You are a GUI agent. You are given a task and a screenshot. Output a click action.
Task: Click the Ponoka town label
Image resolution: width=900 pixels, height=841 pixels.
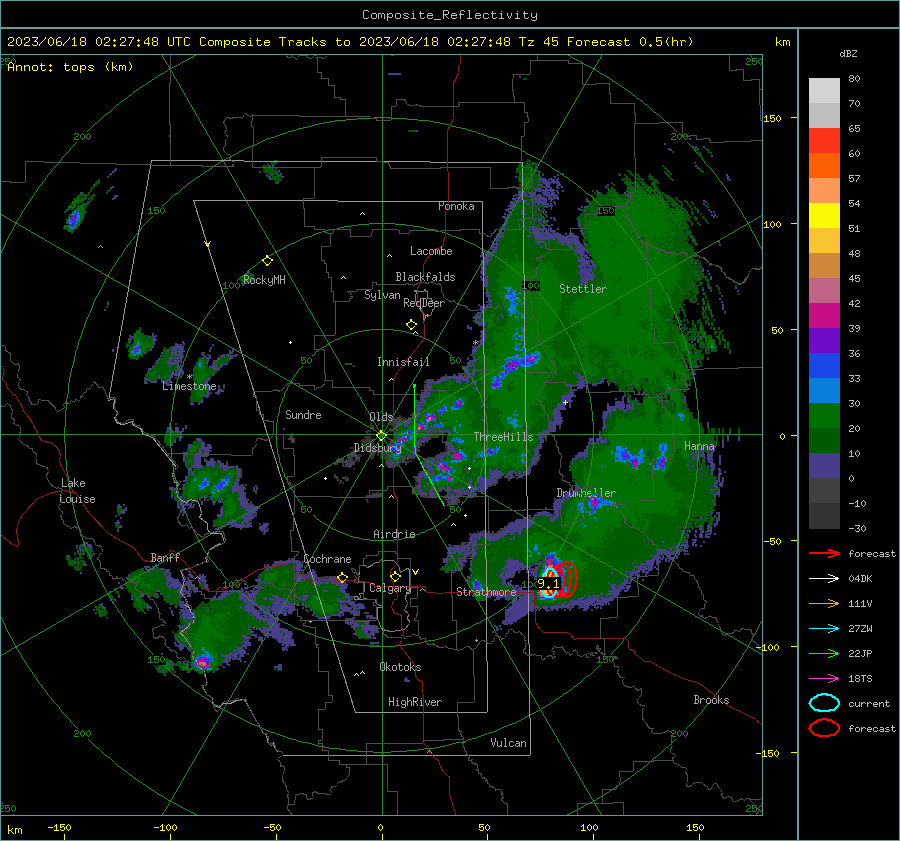(456, 206)
